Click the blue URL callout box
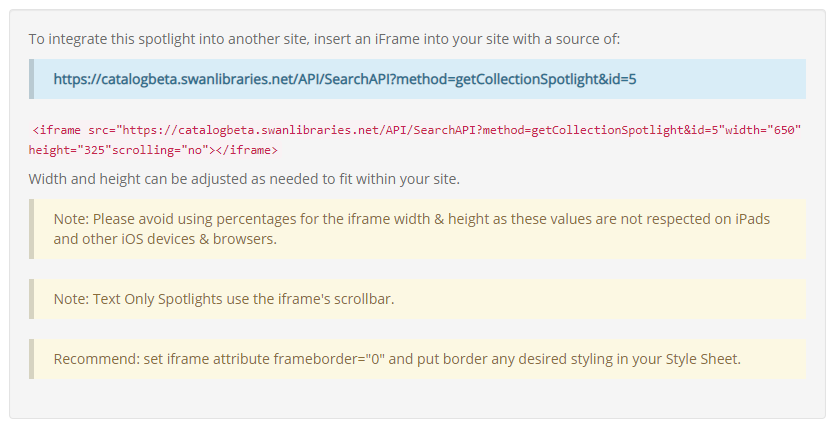832x426 pixels. pos(417,79)
